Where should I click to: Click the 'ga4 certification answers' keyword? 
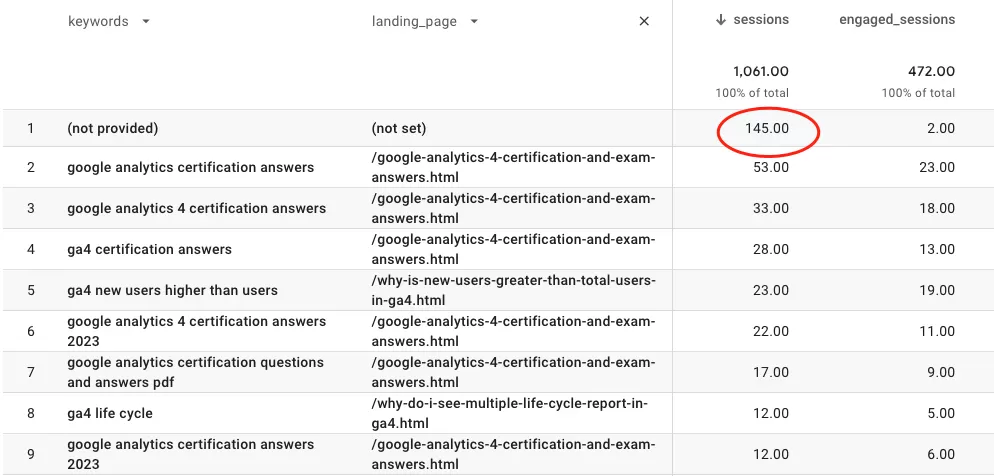pos(150,249)
